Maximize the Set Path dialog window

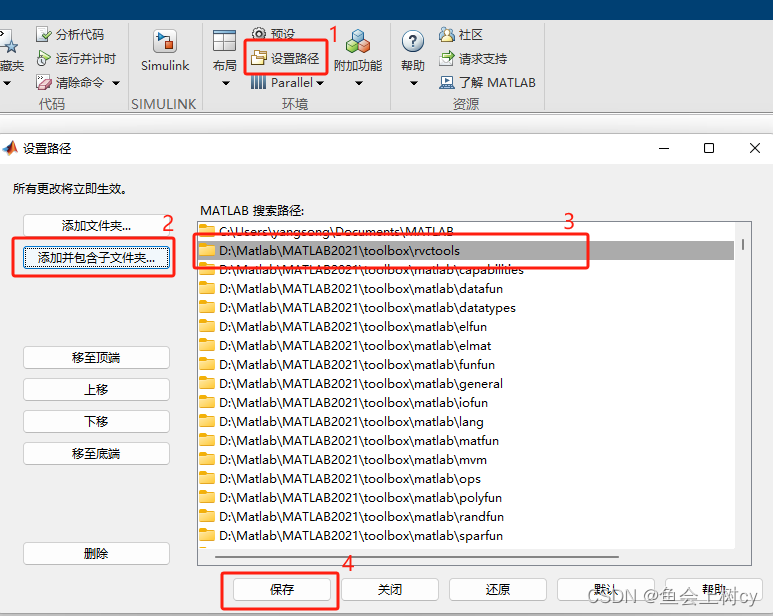point(709,148)
